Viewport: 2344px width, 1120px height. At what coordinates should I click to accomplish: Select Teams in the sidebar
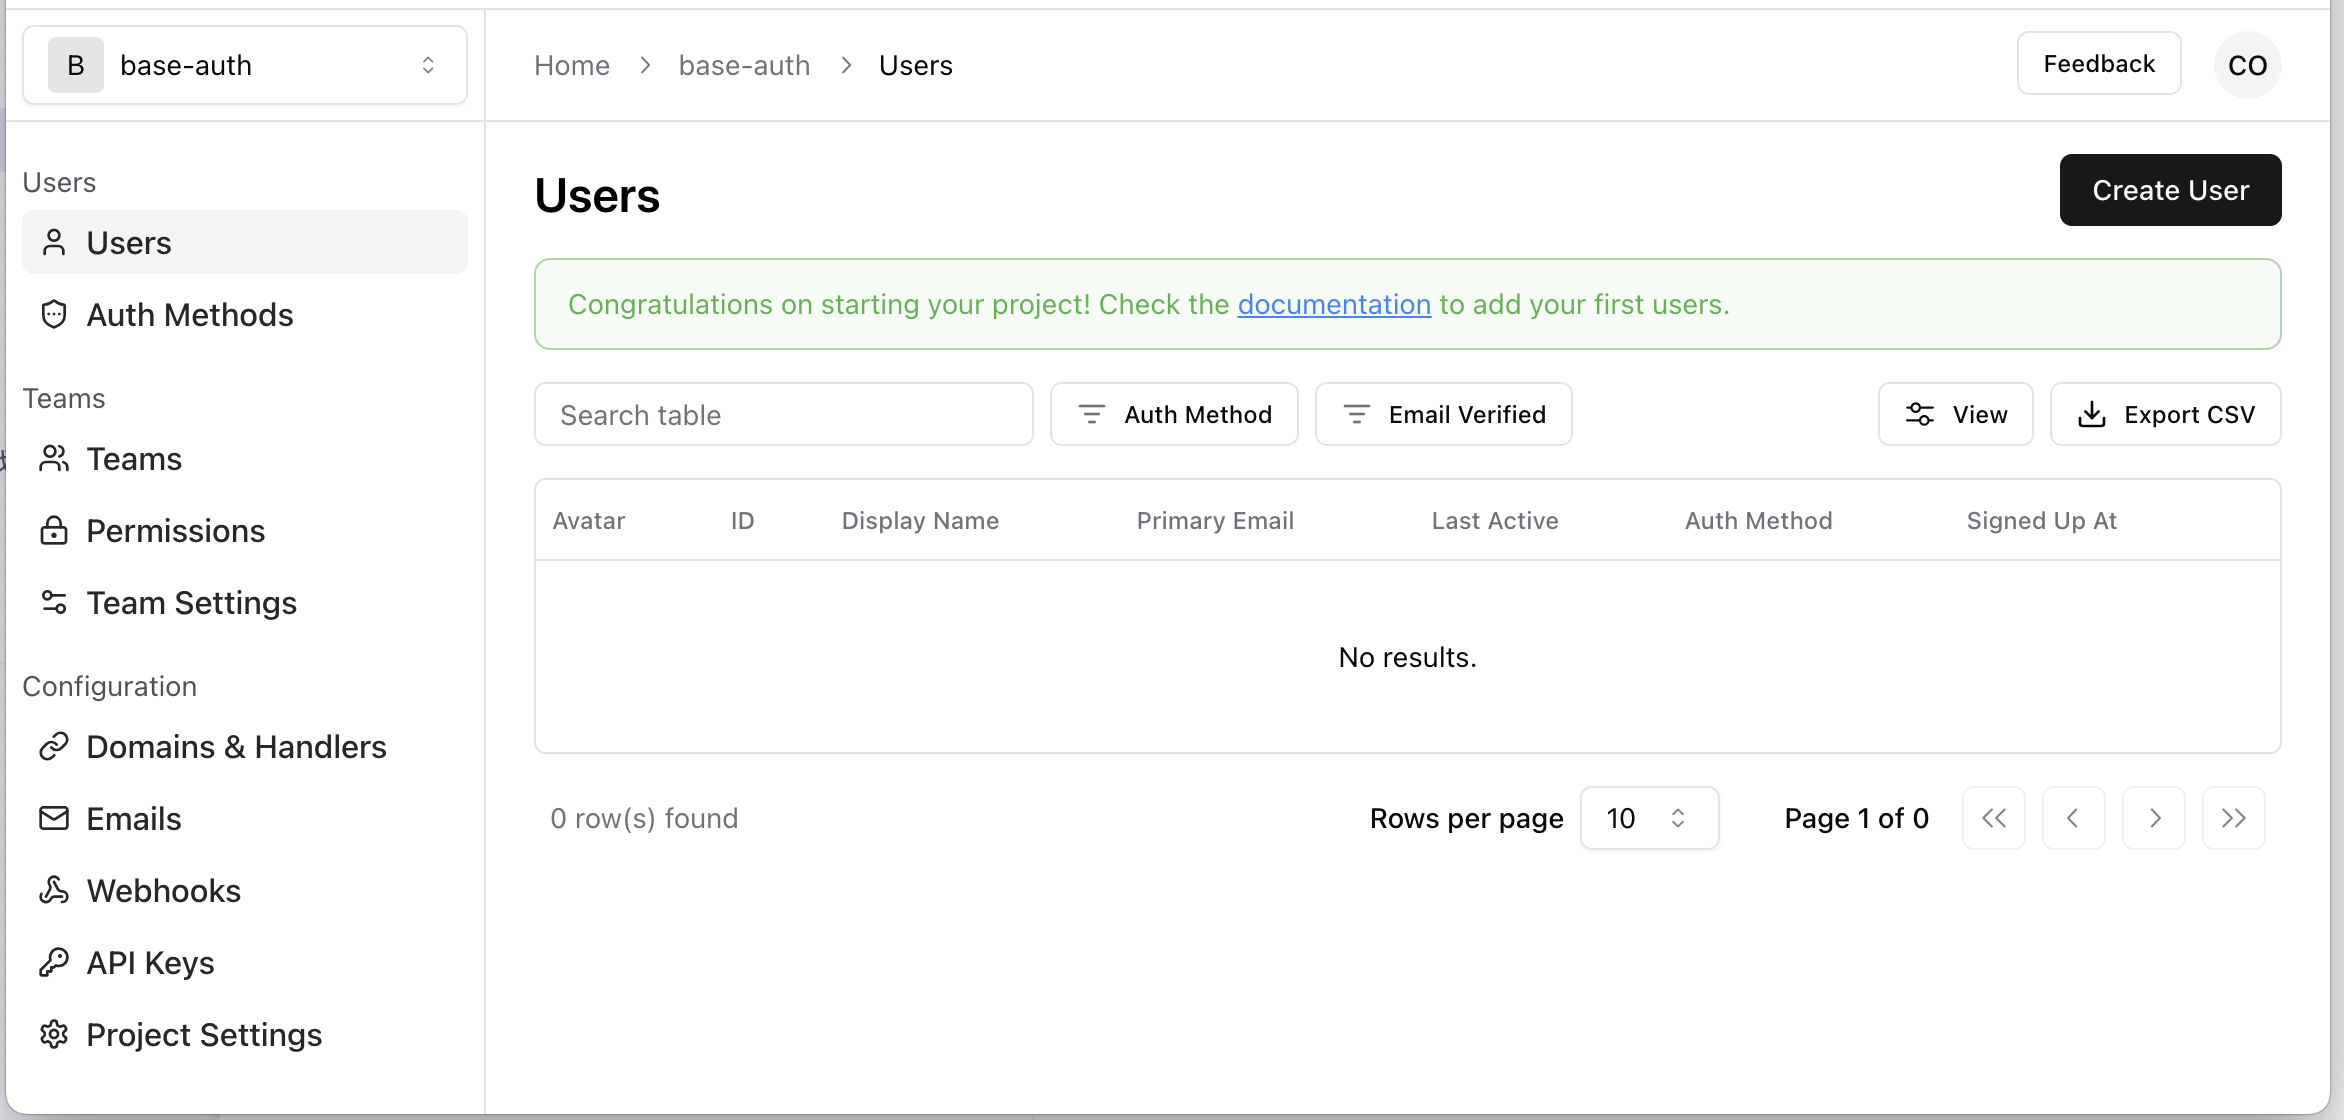pos(134,458)
